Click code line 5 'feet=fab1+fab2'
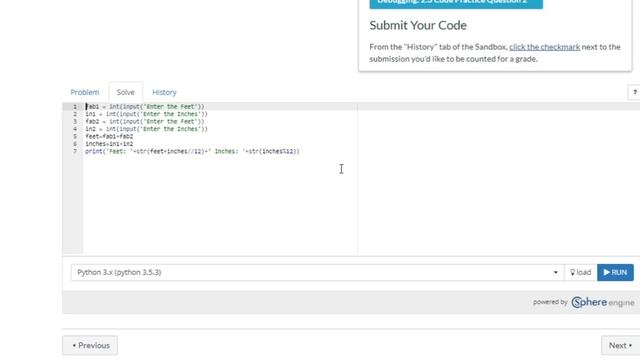The width and height of the screenshot is (640, 360). 109,136
